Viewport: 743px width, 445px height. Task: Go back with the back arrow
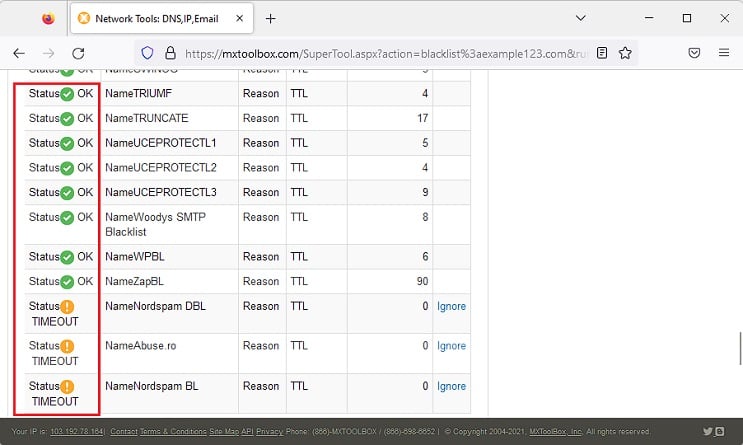19,53
